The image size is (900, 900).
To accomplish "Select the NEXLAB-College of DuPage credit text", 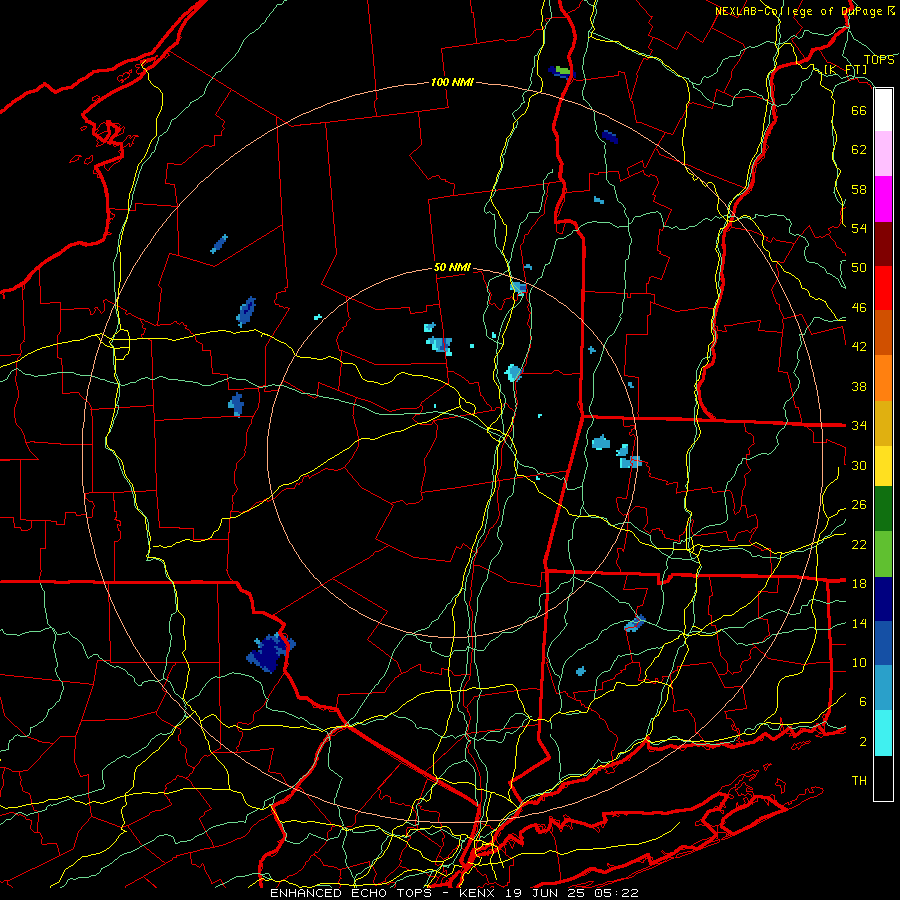I will pos(804,11).
